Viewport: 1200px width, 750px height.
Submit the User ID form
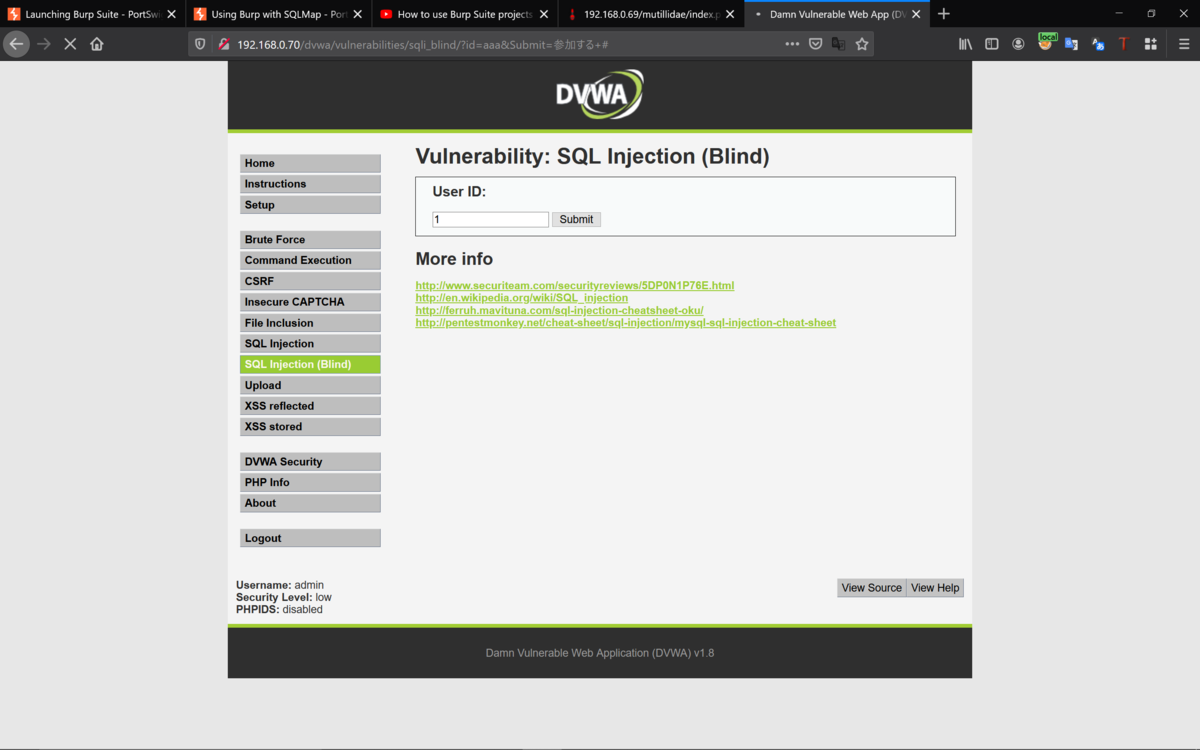[576, 219]
